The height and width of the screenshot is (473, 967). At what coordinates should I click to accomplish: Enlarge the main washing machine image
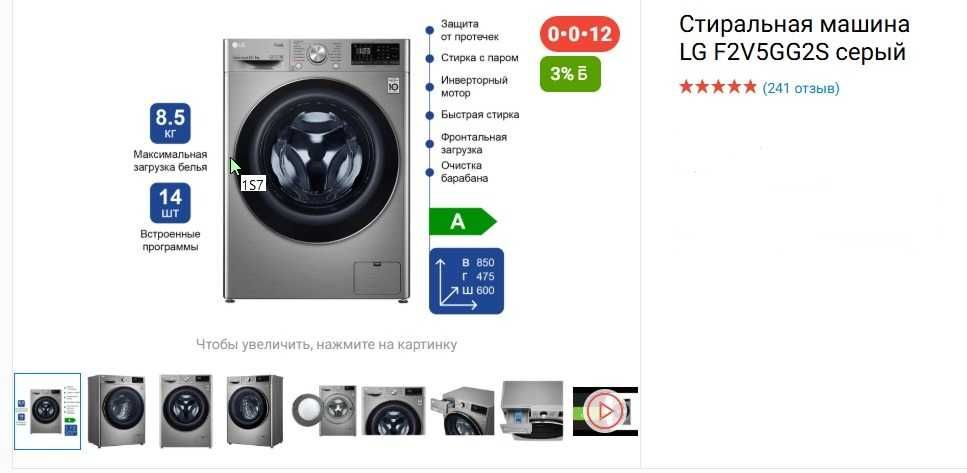pos(316,170)
